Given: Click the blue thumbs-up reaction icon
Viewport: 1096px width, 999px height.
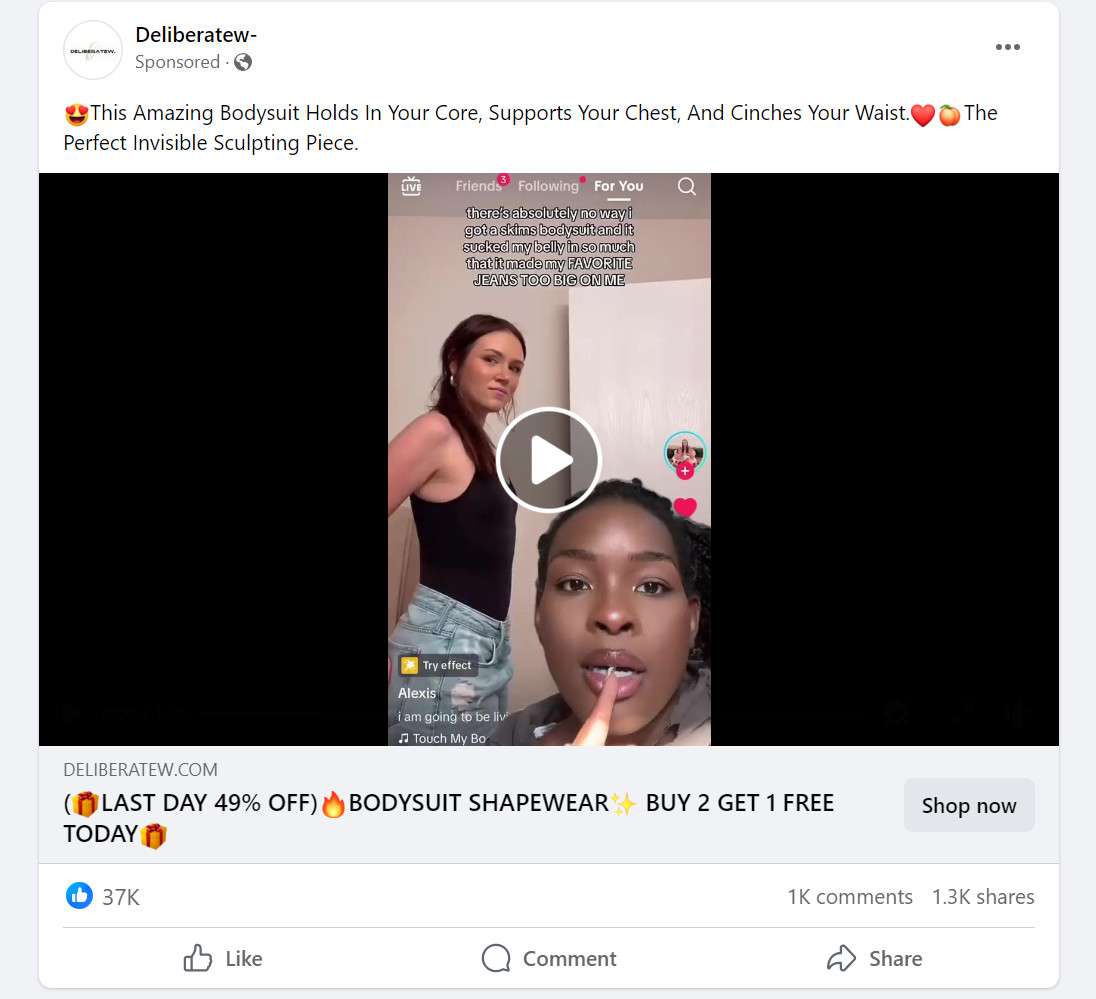Looking at the screenshot, I should (79, 896).
